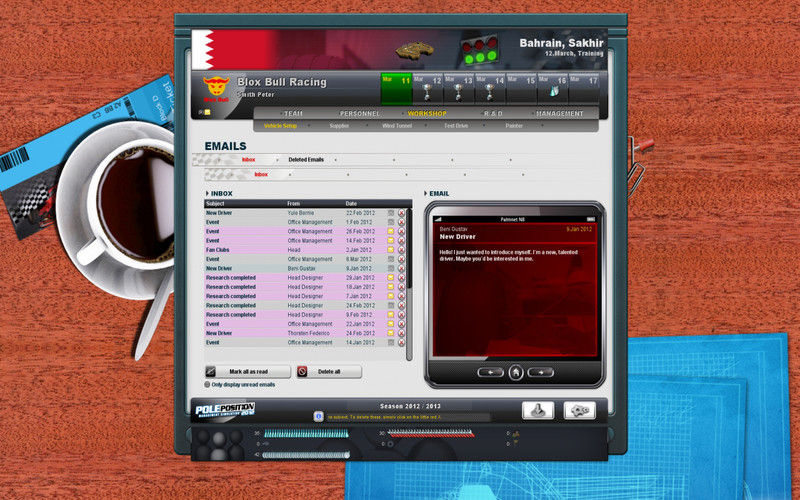Open the PERSONNEL menu
Screen dimensions: 800x500
(360, 113)
